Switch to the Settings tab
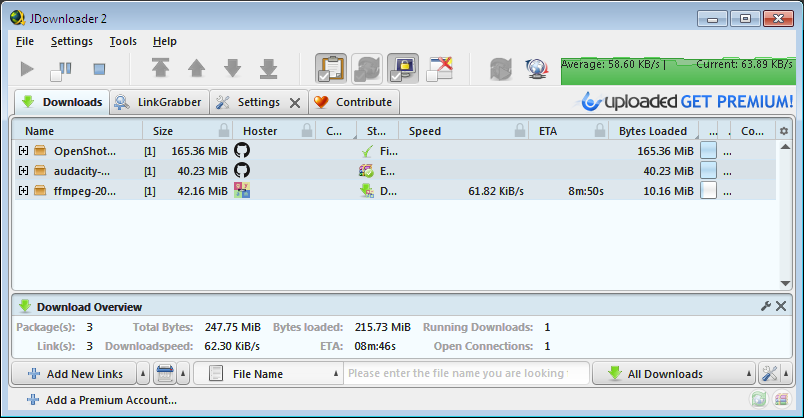The image size is (805, 418). (x=258, y=102)
